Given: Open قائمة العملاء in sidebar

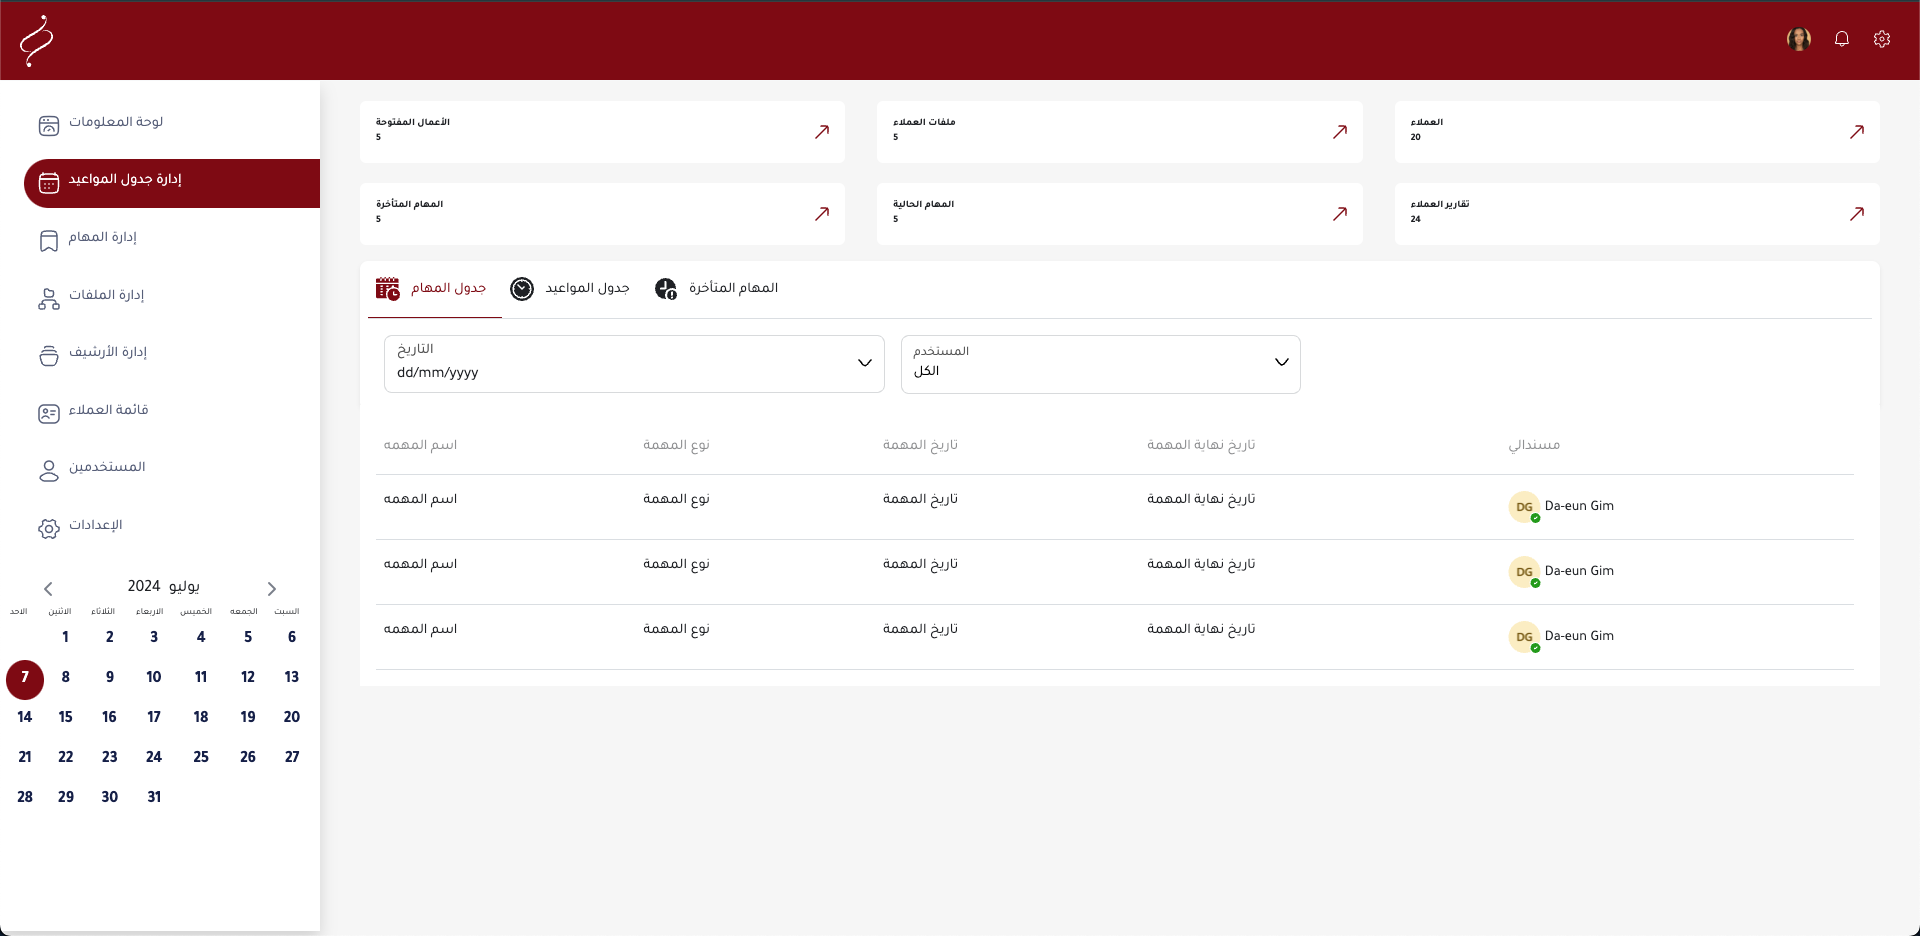Looking at the screenshot, I should (107, 411).
